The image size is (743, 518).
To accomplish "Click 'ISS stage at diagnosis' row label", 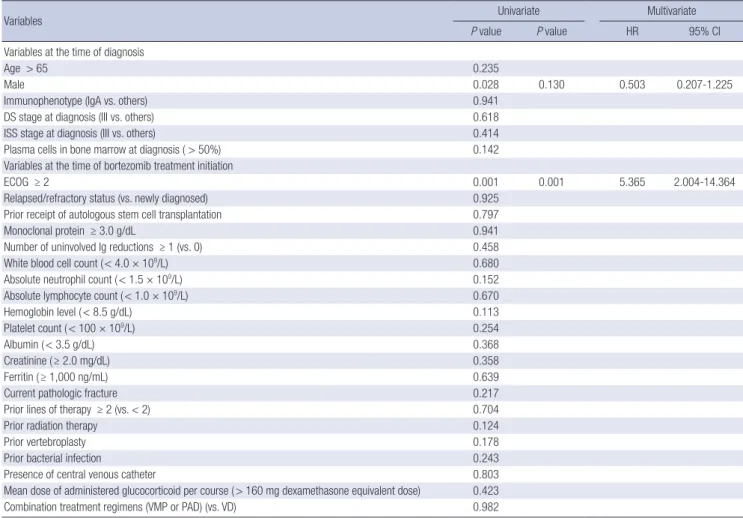I will click(x=79, y=133).
